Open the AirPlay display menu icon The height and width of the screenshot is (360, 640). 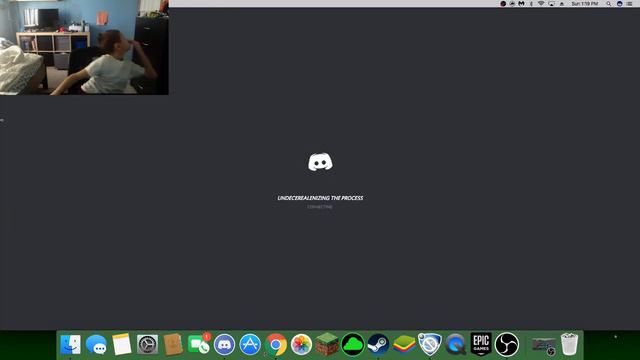click(551, 4)
